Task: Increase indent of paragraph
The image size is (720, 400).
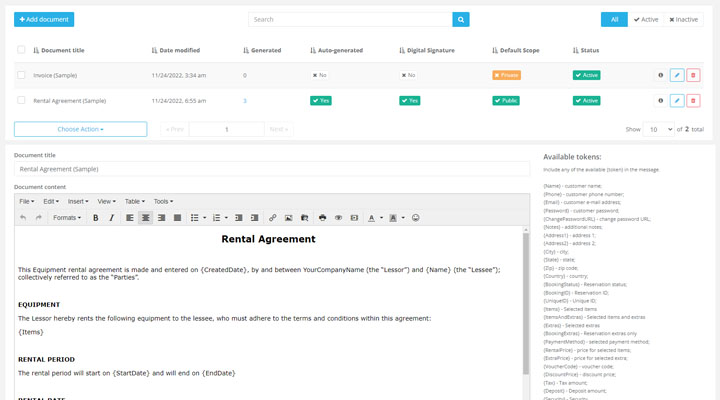Action: 254,218
